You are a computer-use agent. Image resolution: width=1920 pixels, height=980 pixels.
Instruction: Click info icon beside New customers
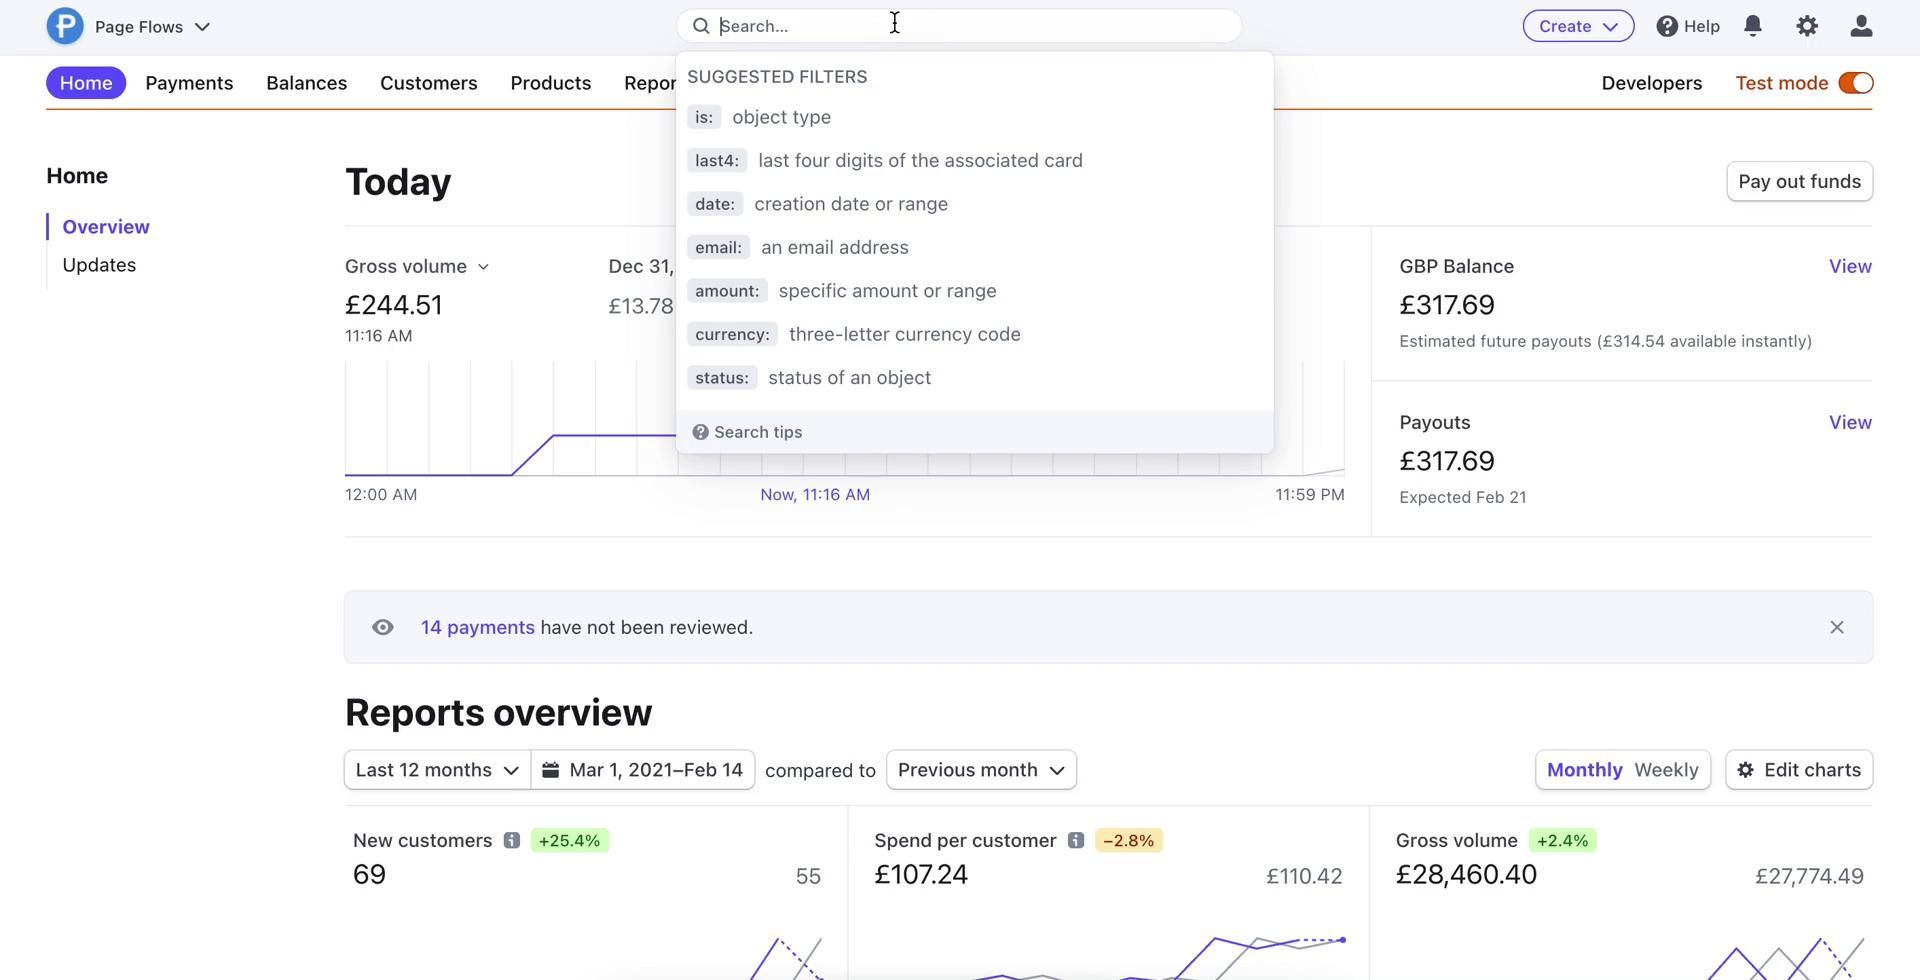[x=511, y=841]
